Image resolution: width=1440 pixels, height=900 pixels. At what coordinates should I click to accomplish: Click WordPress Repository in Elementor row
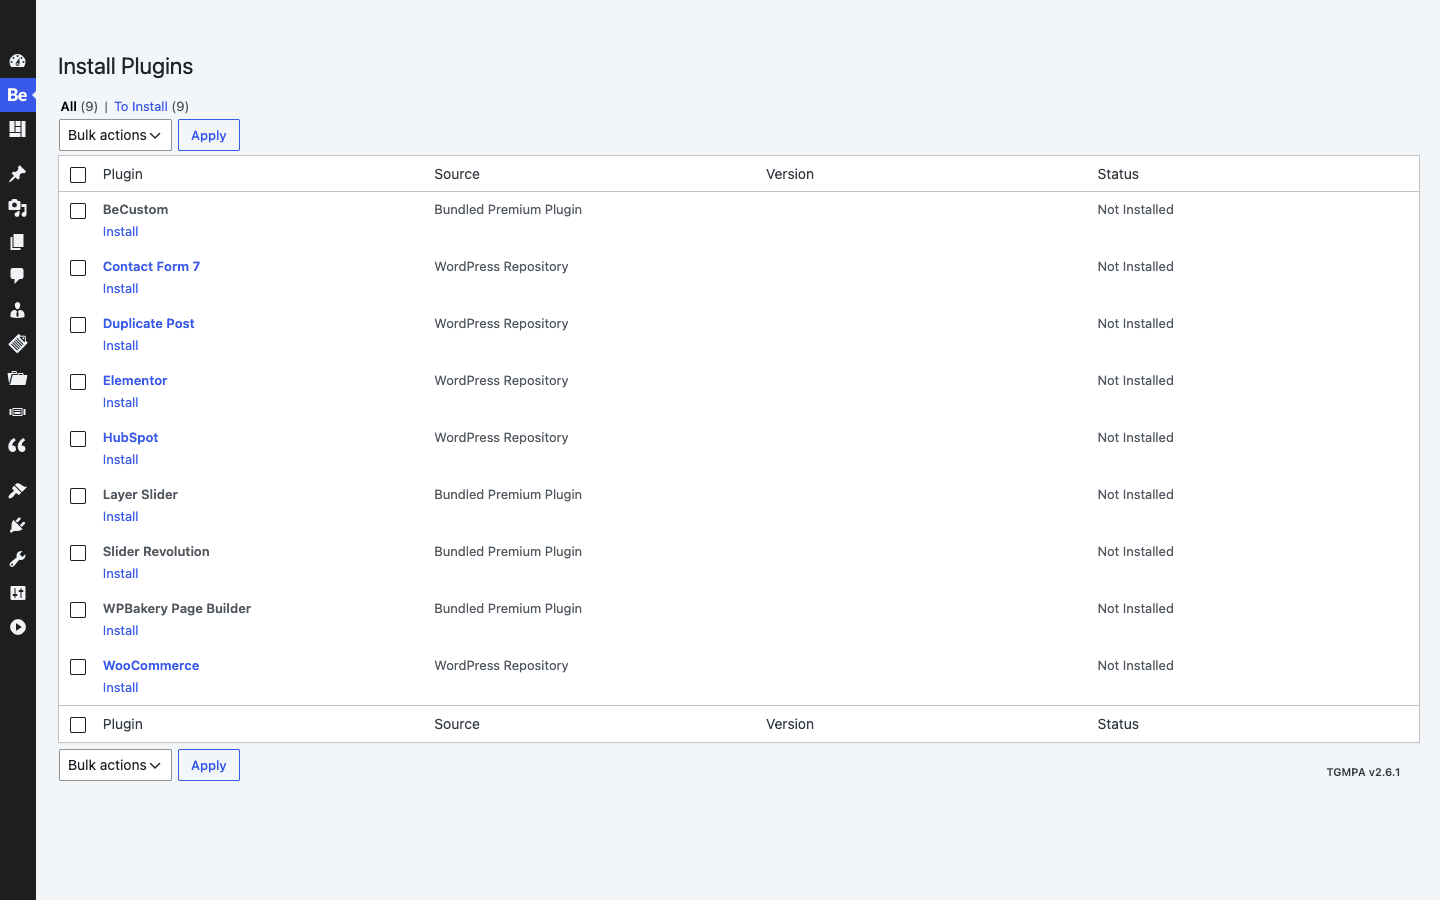(x=501, y=380)
